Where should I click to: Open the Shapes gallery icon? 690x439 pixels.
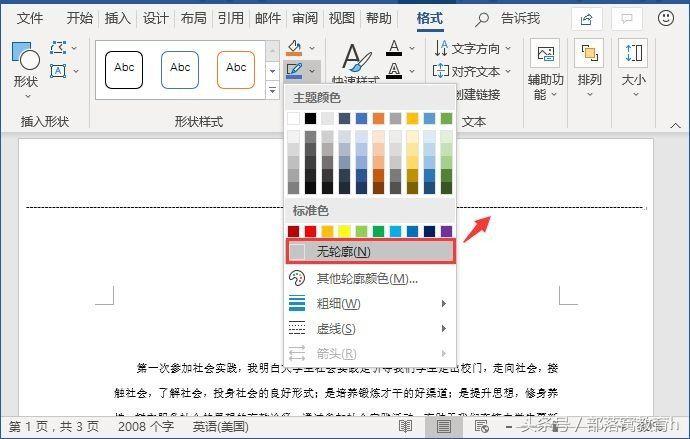click(25, 56)
